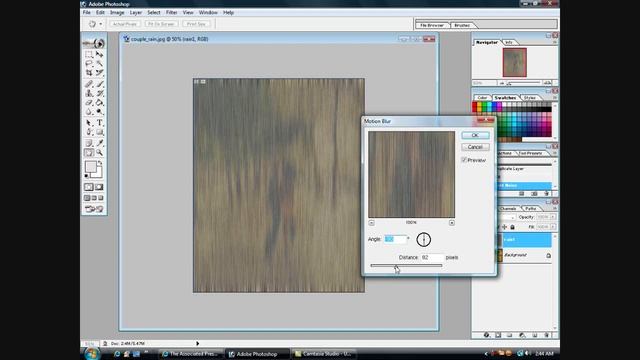Select the Eraser tool
This screenshot has height=360, width=640.
tap(89, 103)
